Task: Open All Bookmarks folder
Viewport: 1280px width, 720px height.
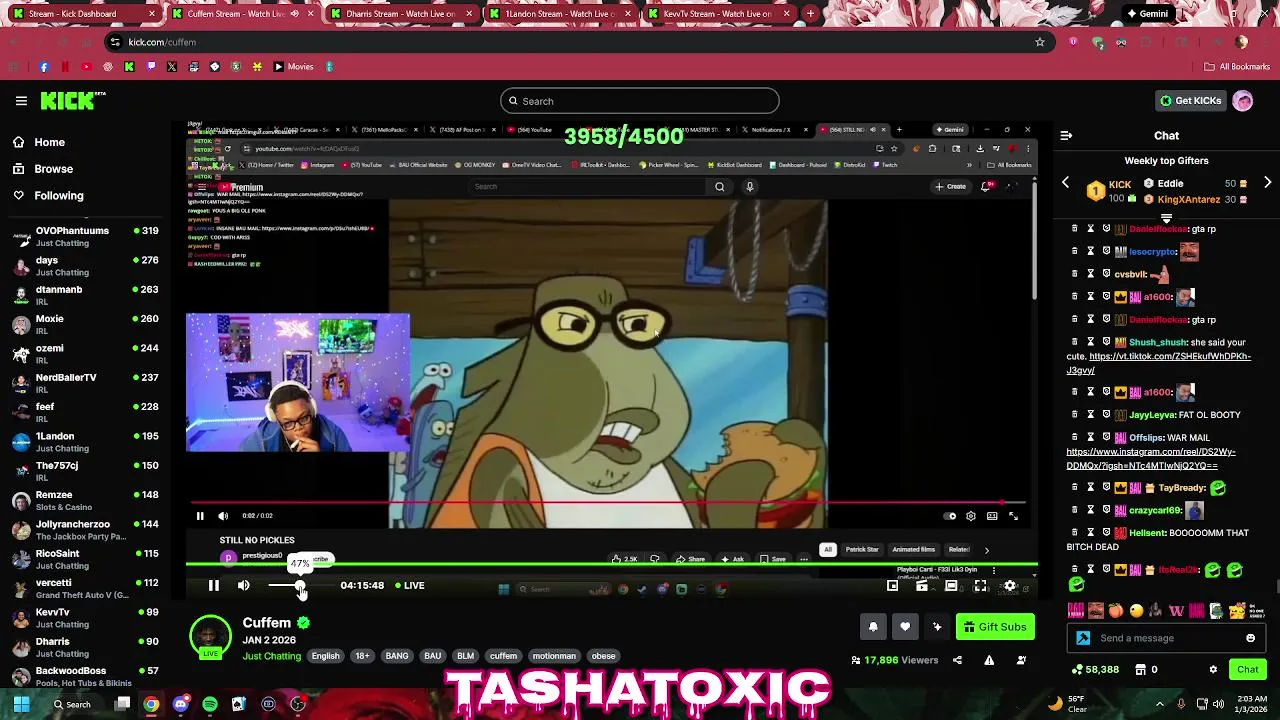Action: point(1237,67)
